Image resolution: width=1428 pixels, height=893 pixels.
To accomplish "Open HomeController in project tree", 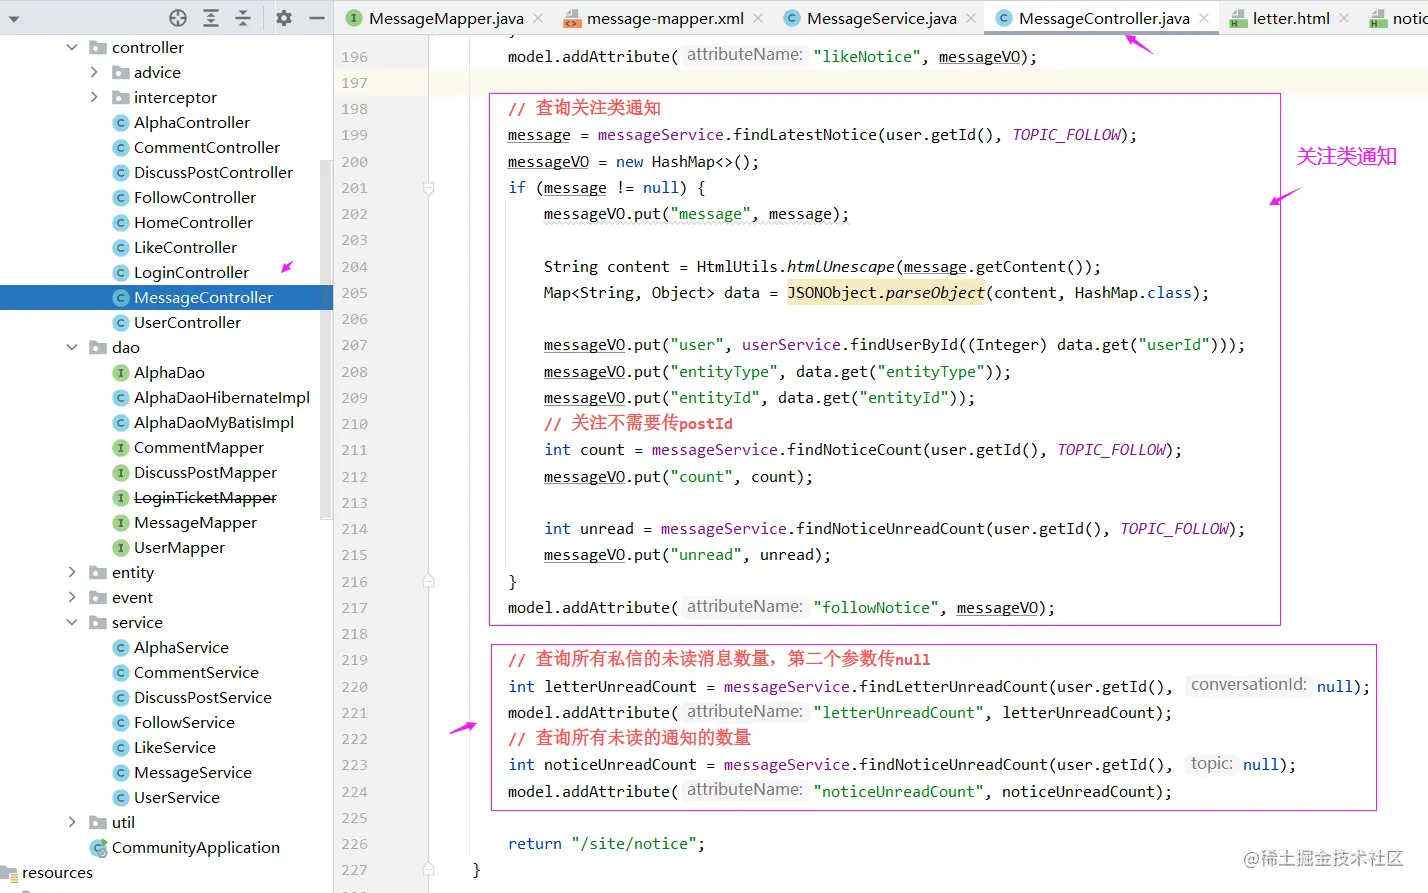I will point(193,222).
